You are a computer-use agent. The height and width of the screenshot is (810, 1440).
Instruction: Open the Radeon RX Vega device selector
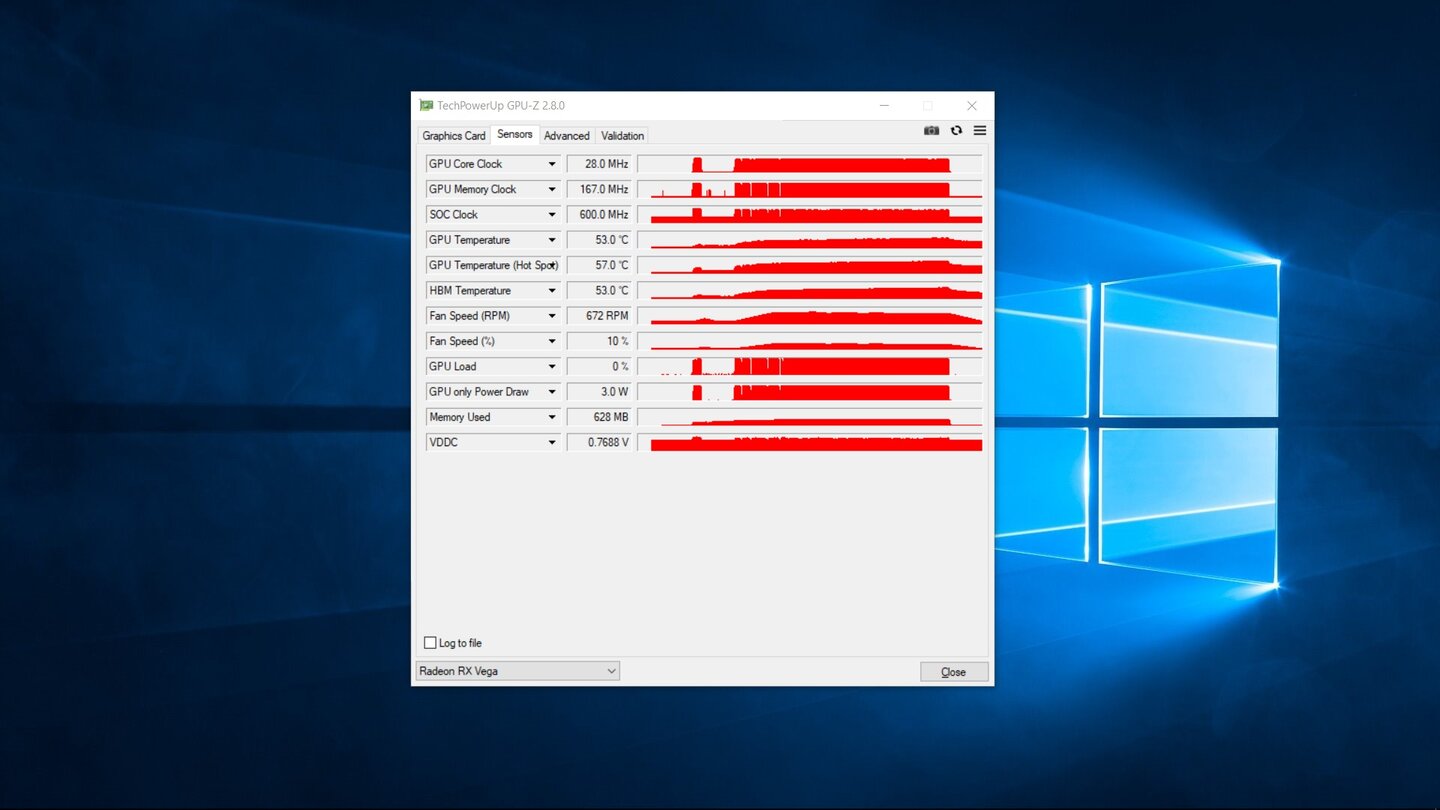point(517,671)
